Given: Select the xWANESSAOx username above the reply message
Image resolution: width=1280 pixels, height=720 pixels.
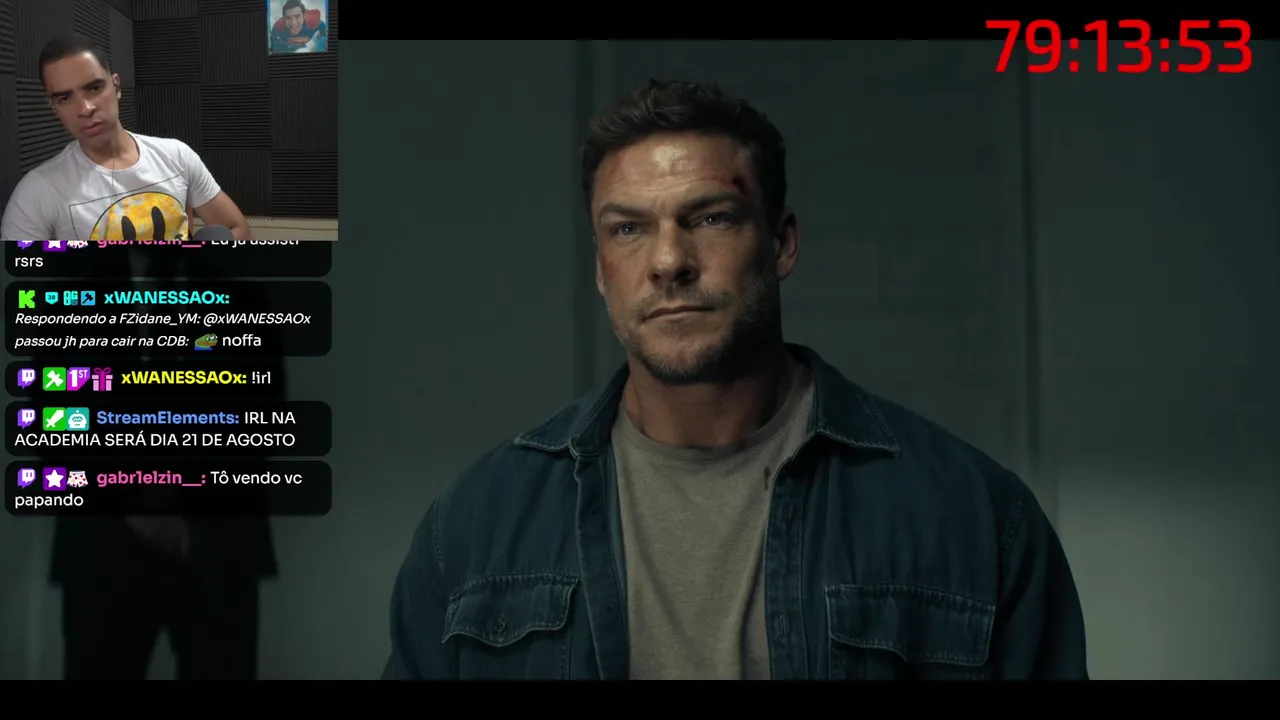Looking at the screenshot, I should (167, 298).
